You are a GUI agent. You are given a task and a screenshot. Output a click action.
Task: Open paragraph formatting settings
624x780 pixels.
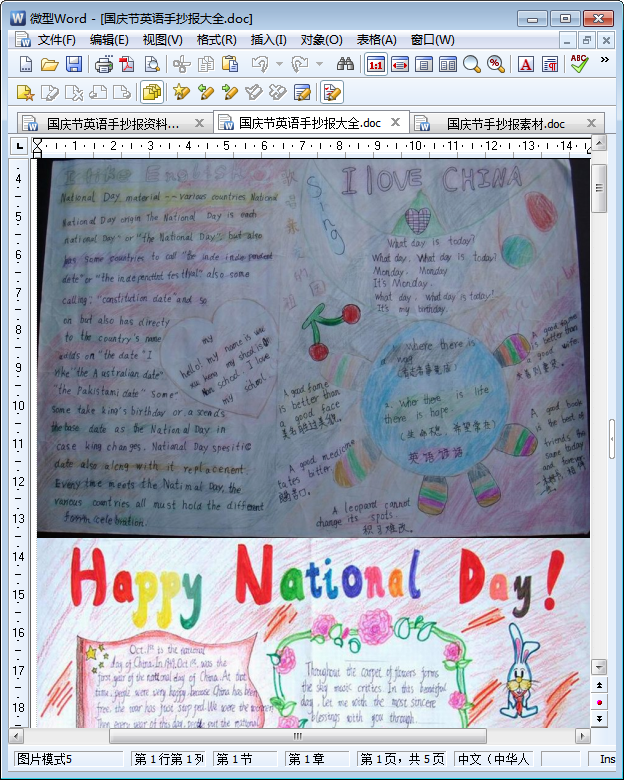pos(550,64)
